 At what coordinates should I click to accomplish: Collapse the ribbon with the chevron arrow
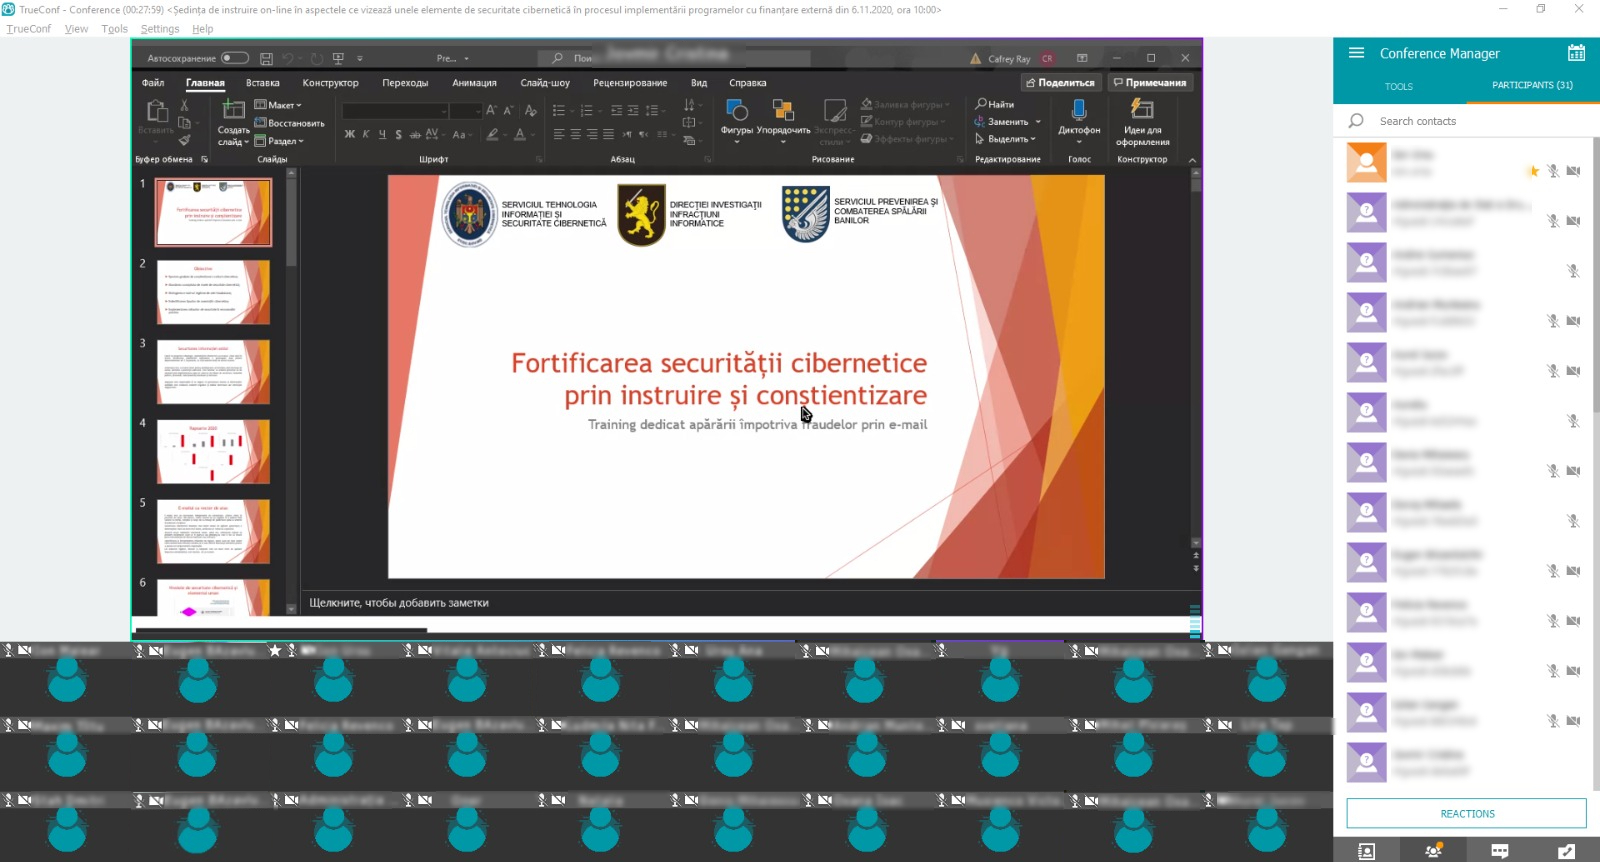[1192, 160]
